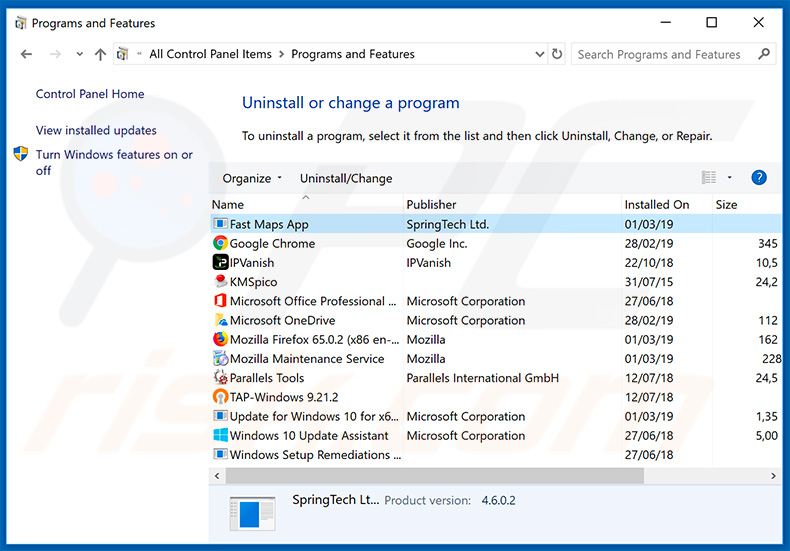Open the recent locations dropdown arrow

tap(79, 54)
